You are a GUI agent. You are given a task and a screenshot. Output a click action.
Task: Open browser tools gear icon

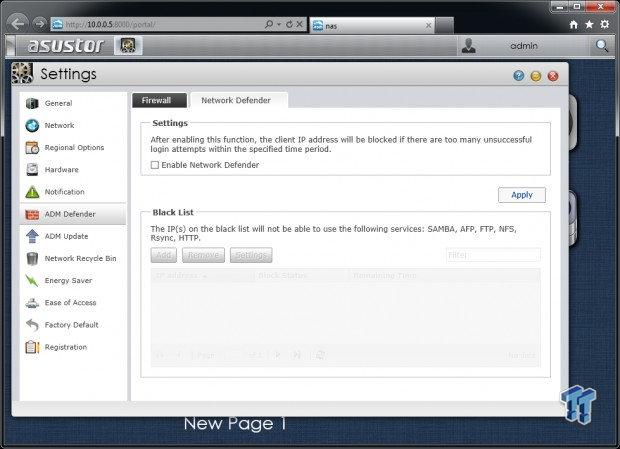click(x=605, y=24)
